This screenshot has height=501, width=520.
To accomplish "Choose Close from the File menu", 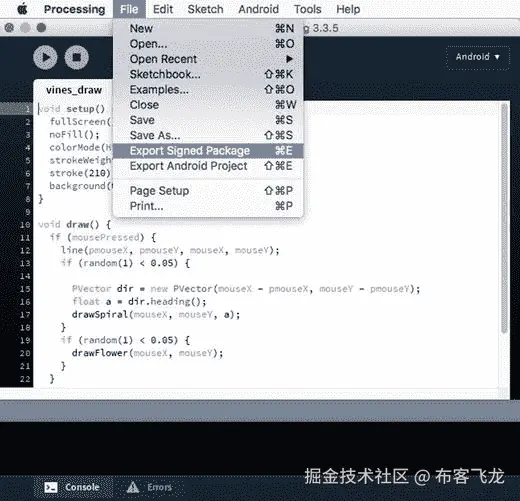I will [208, 105].
